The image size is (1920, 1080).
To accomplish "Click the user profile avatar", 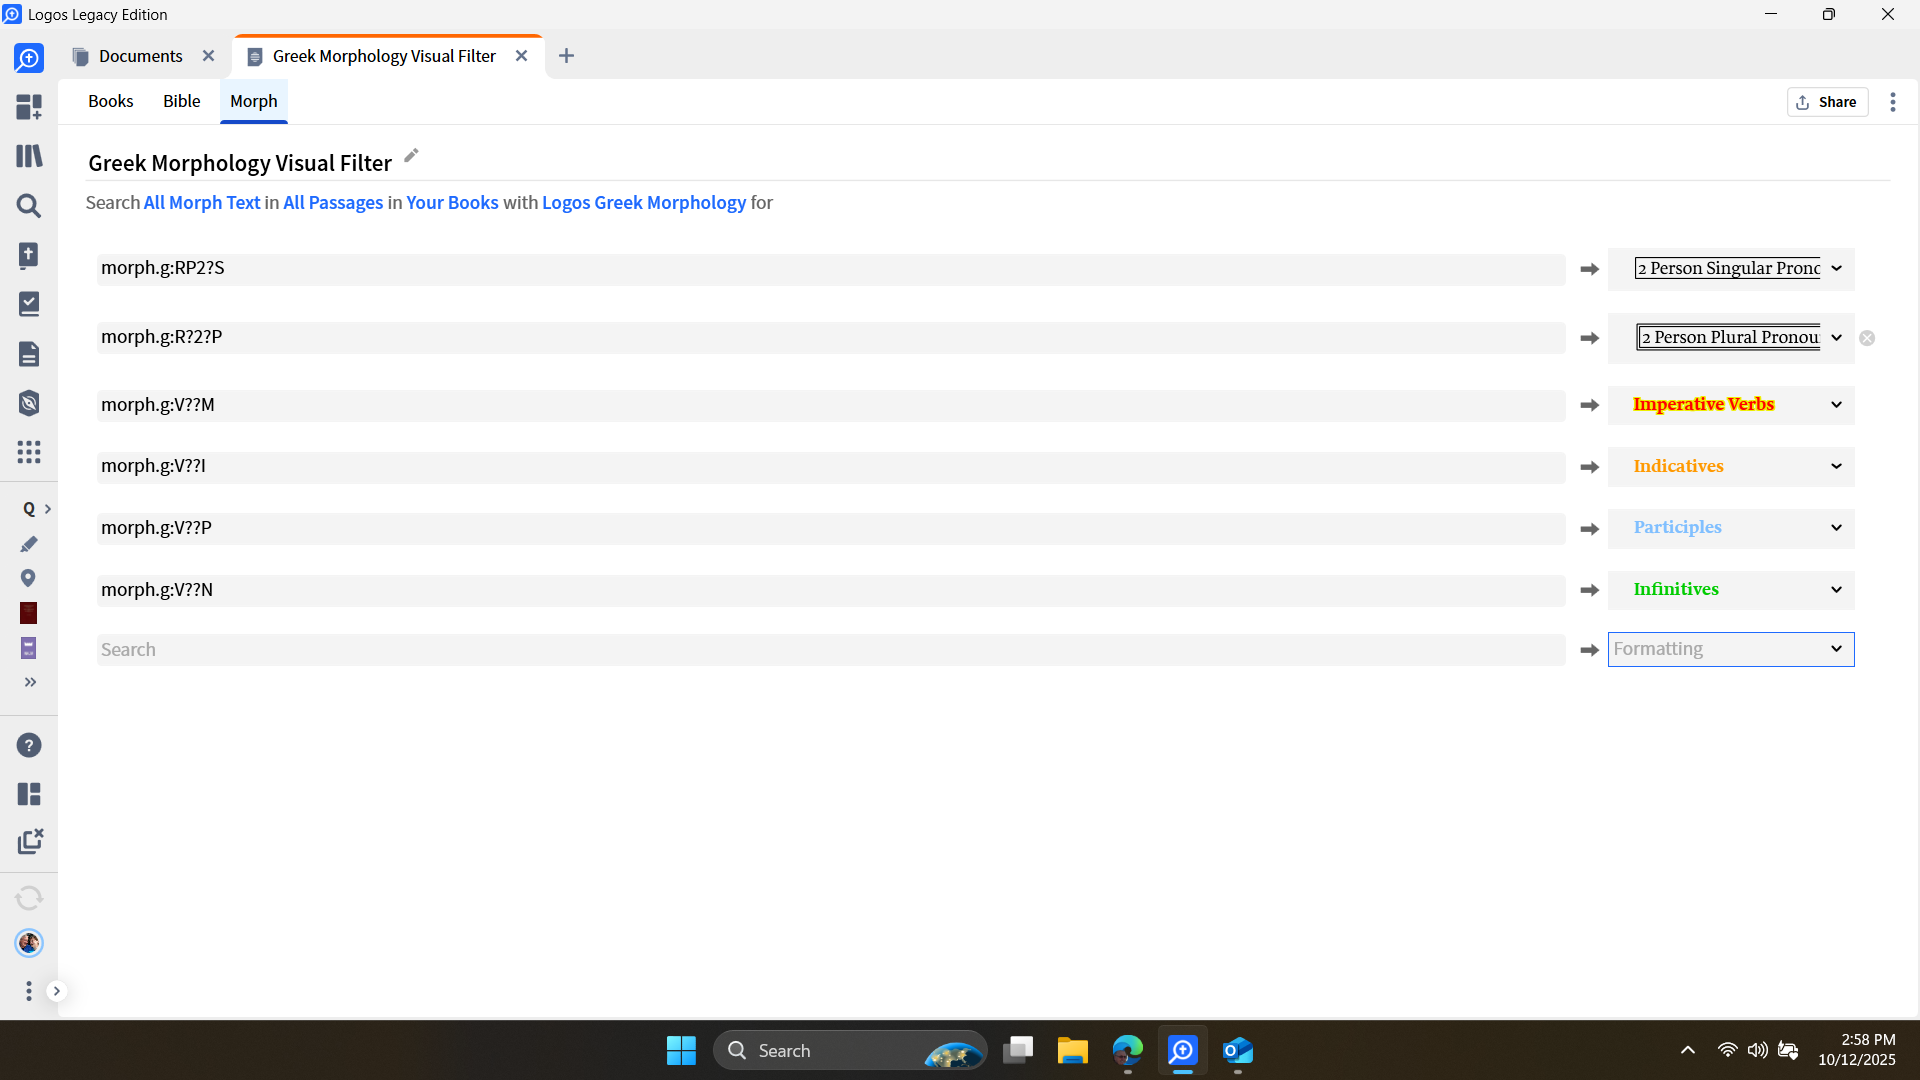I will coord(29,943).
